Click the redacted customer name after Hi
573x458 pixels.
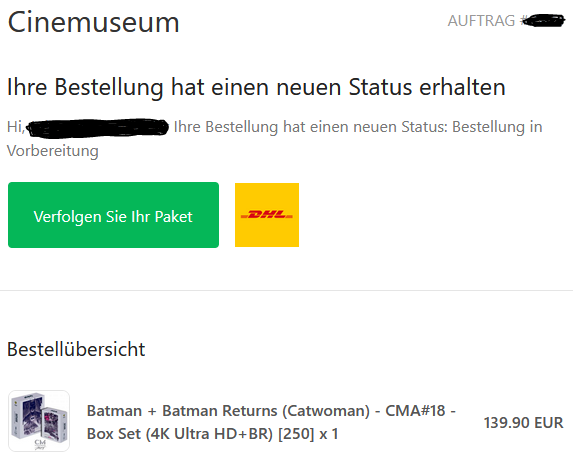click(98, 128)
